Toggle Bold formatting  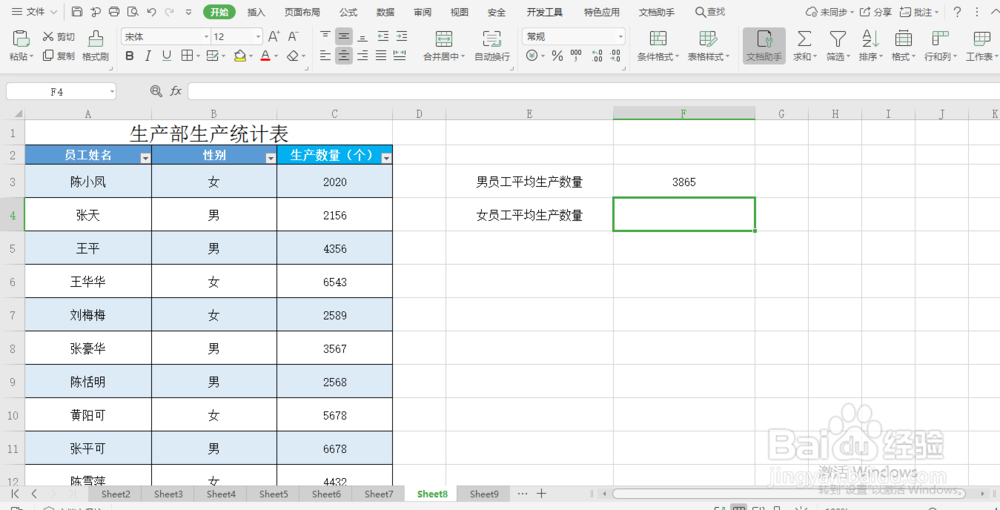(129, 56)
